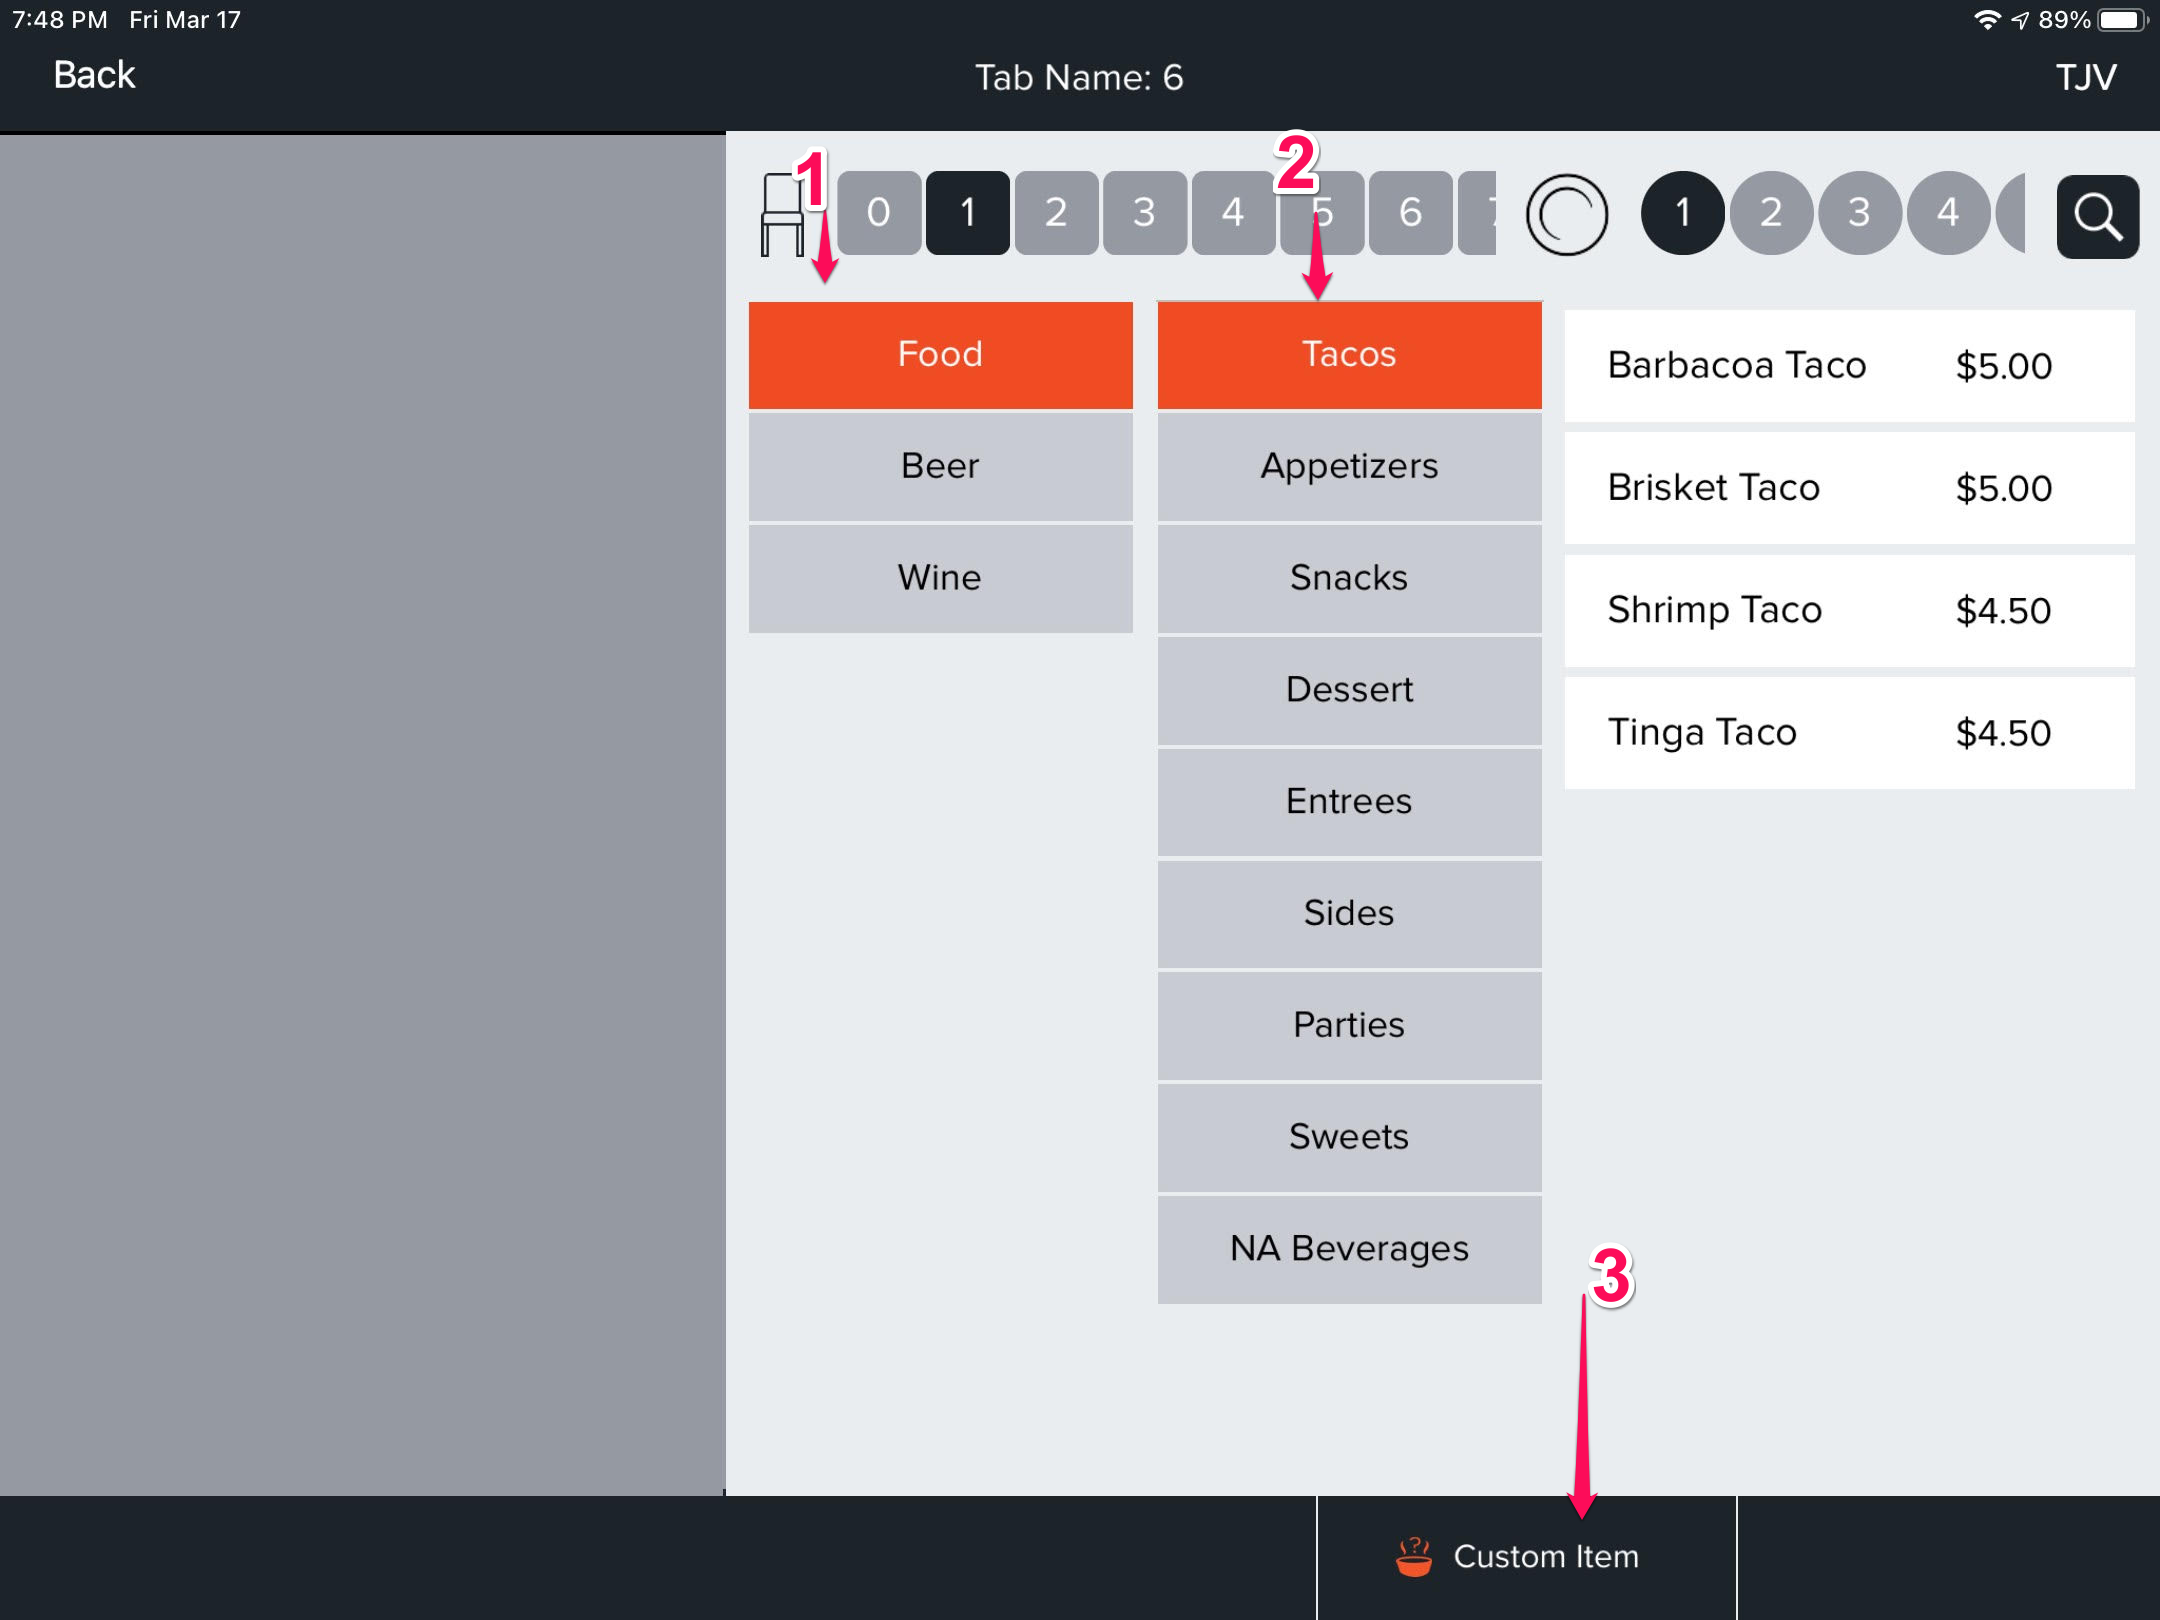The image size is (2160, 1620).
Task: Add Barbacoa Taco to the tab
Action: coord(1849,366)
